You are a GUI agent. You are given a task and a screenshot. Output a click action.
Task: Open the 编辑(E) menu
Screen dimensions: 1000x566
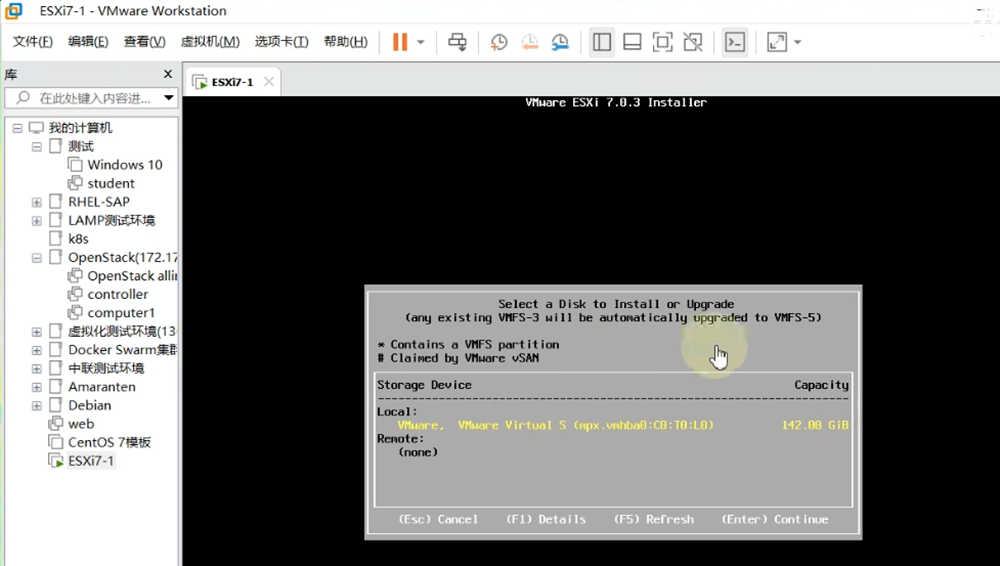[x=88, y=41]
